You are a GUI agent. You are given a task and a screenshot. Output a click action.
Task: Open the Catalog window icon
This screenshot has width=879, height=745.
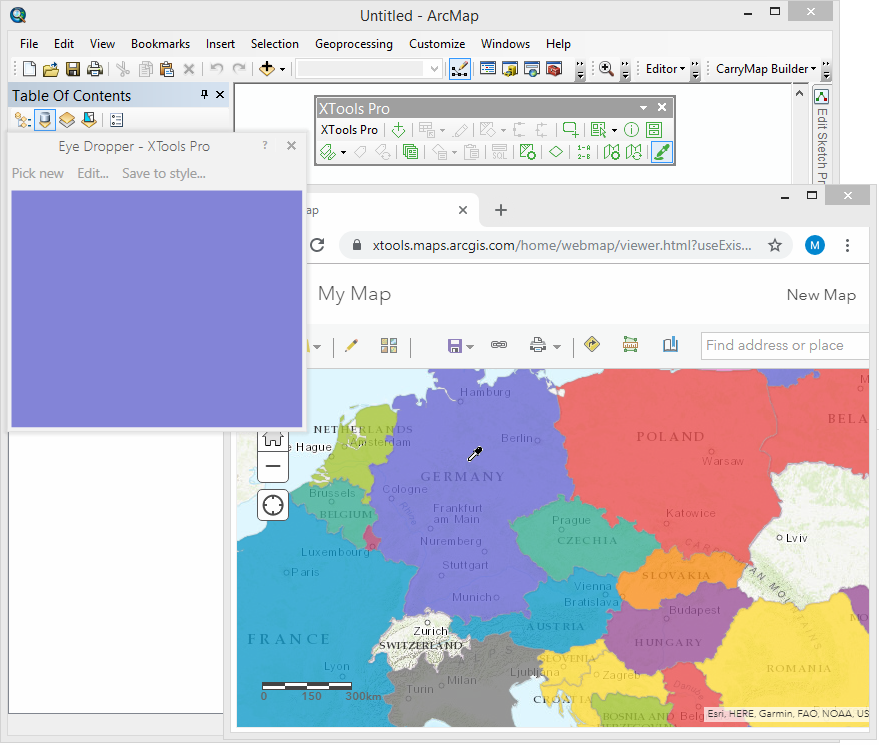click(510, 69)
